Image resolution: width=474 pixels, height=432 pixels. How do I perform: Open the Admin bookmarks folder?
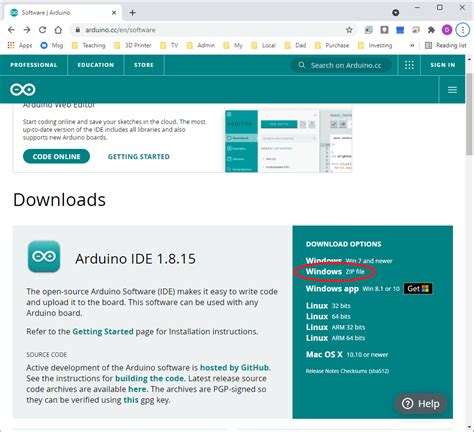point(201,45)
